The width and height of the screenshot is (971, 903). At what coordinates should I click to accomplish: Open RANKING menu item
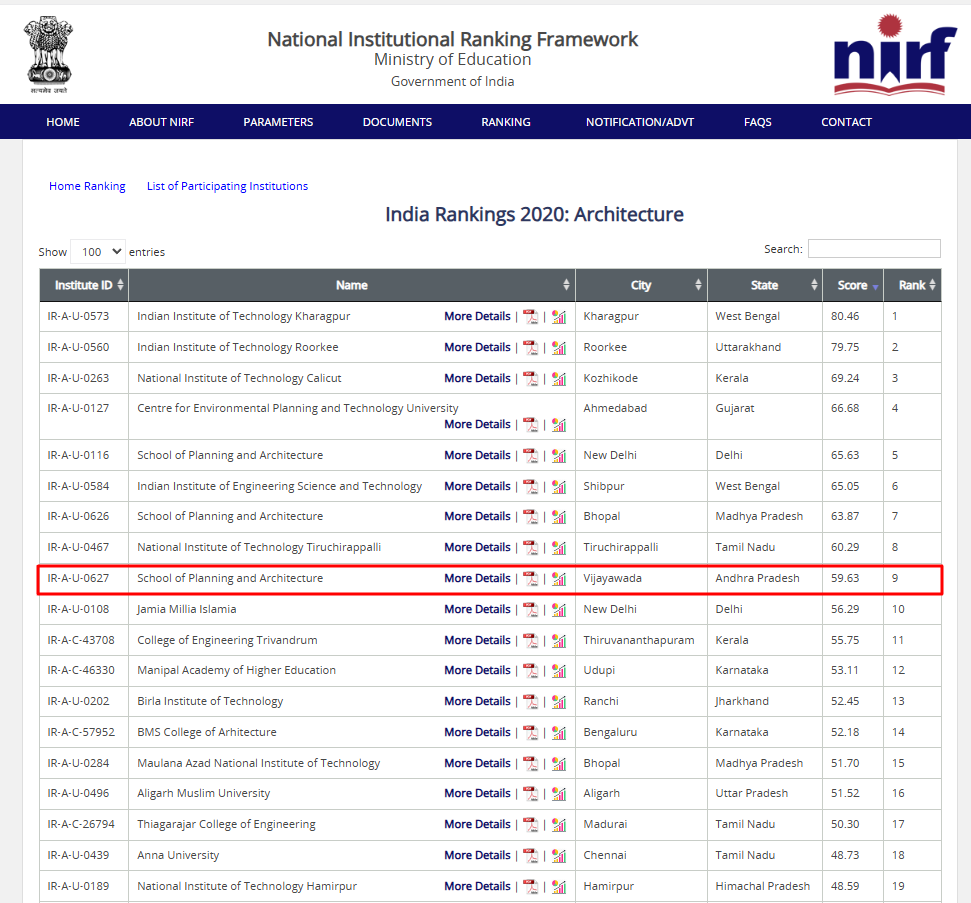click(506, 122)
